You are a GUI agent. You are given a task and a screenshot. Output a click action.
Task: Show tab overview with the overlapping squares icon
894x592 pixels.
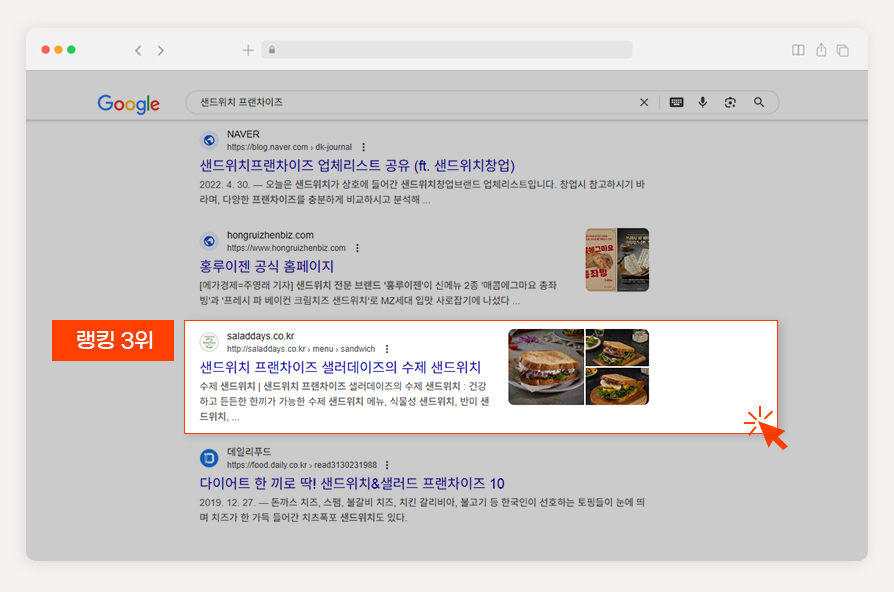point(843,50)
